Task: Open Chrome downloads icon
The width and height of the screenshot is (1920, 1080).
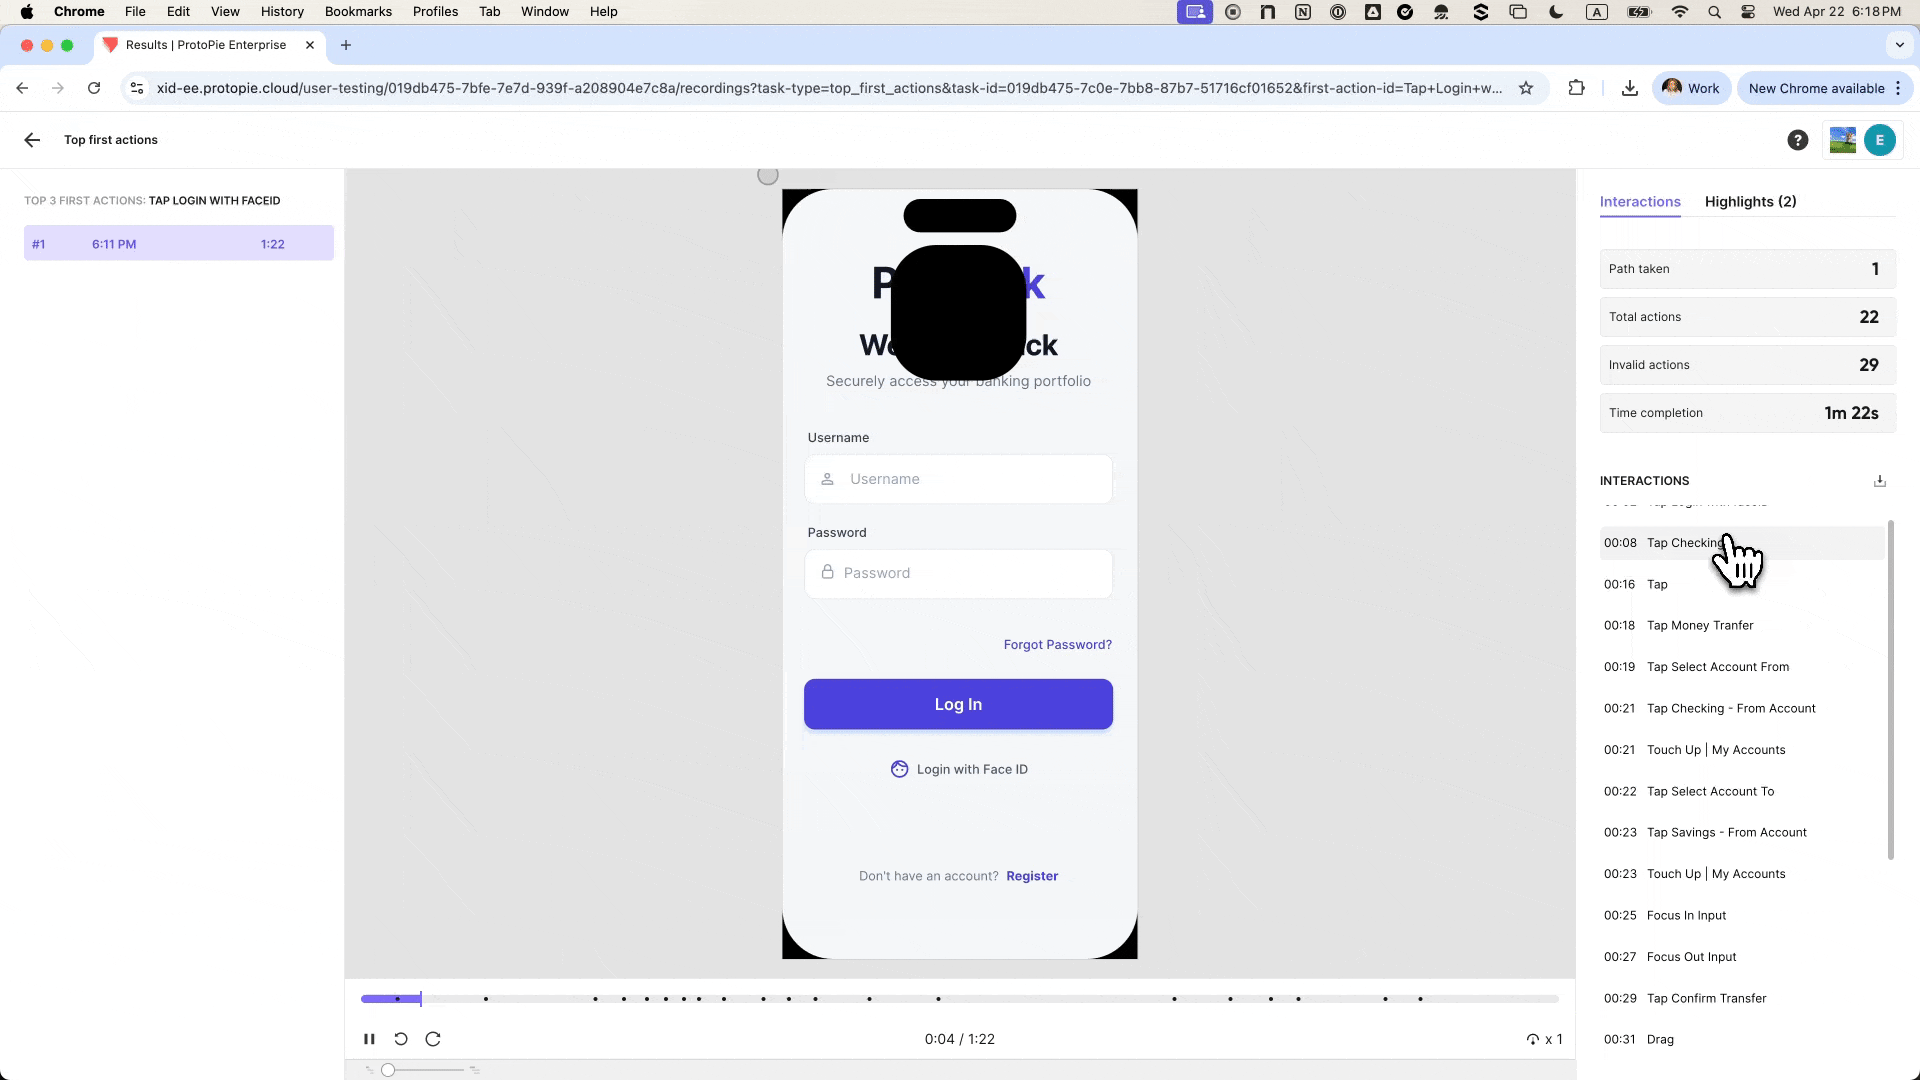Action: coord(1630,88)
